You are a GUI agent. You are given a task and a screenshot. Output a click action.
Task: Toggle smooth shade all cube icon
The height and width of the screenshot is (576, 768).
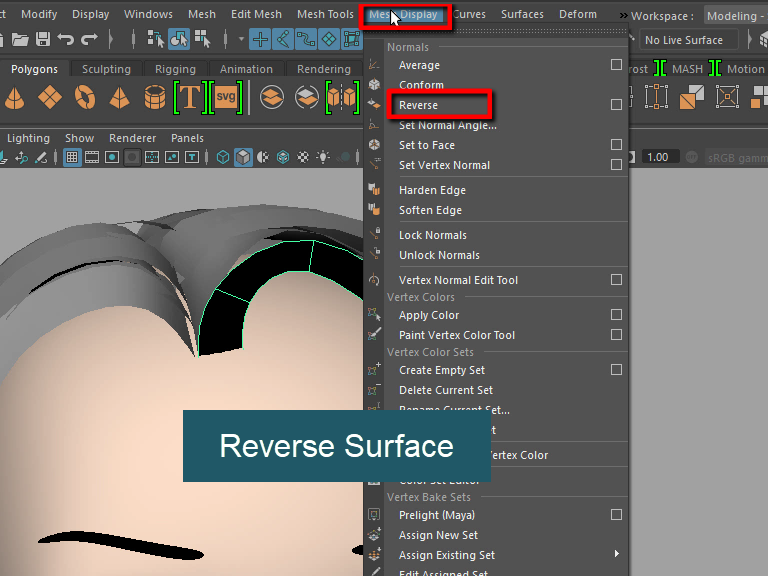click(x=243, y=157)
